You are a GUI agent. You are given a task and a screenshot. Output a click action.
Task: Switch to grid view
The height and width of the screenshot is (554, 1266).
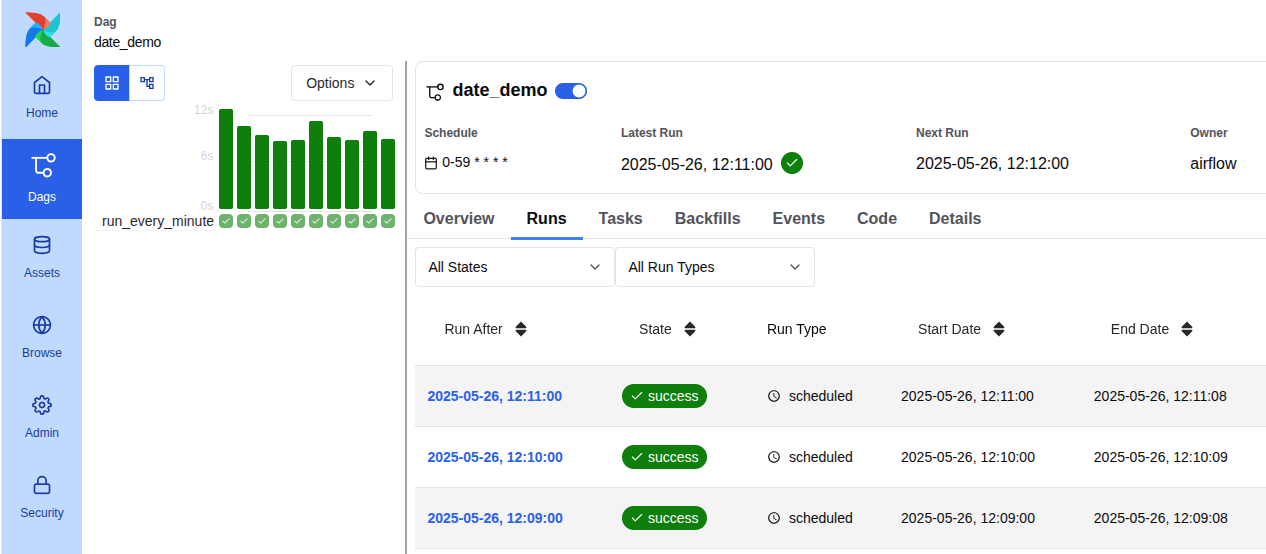[112, 83]
